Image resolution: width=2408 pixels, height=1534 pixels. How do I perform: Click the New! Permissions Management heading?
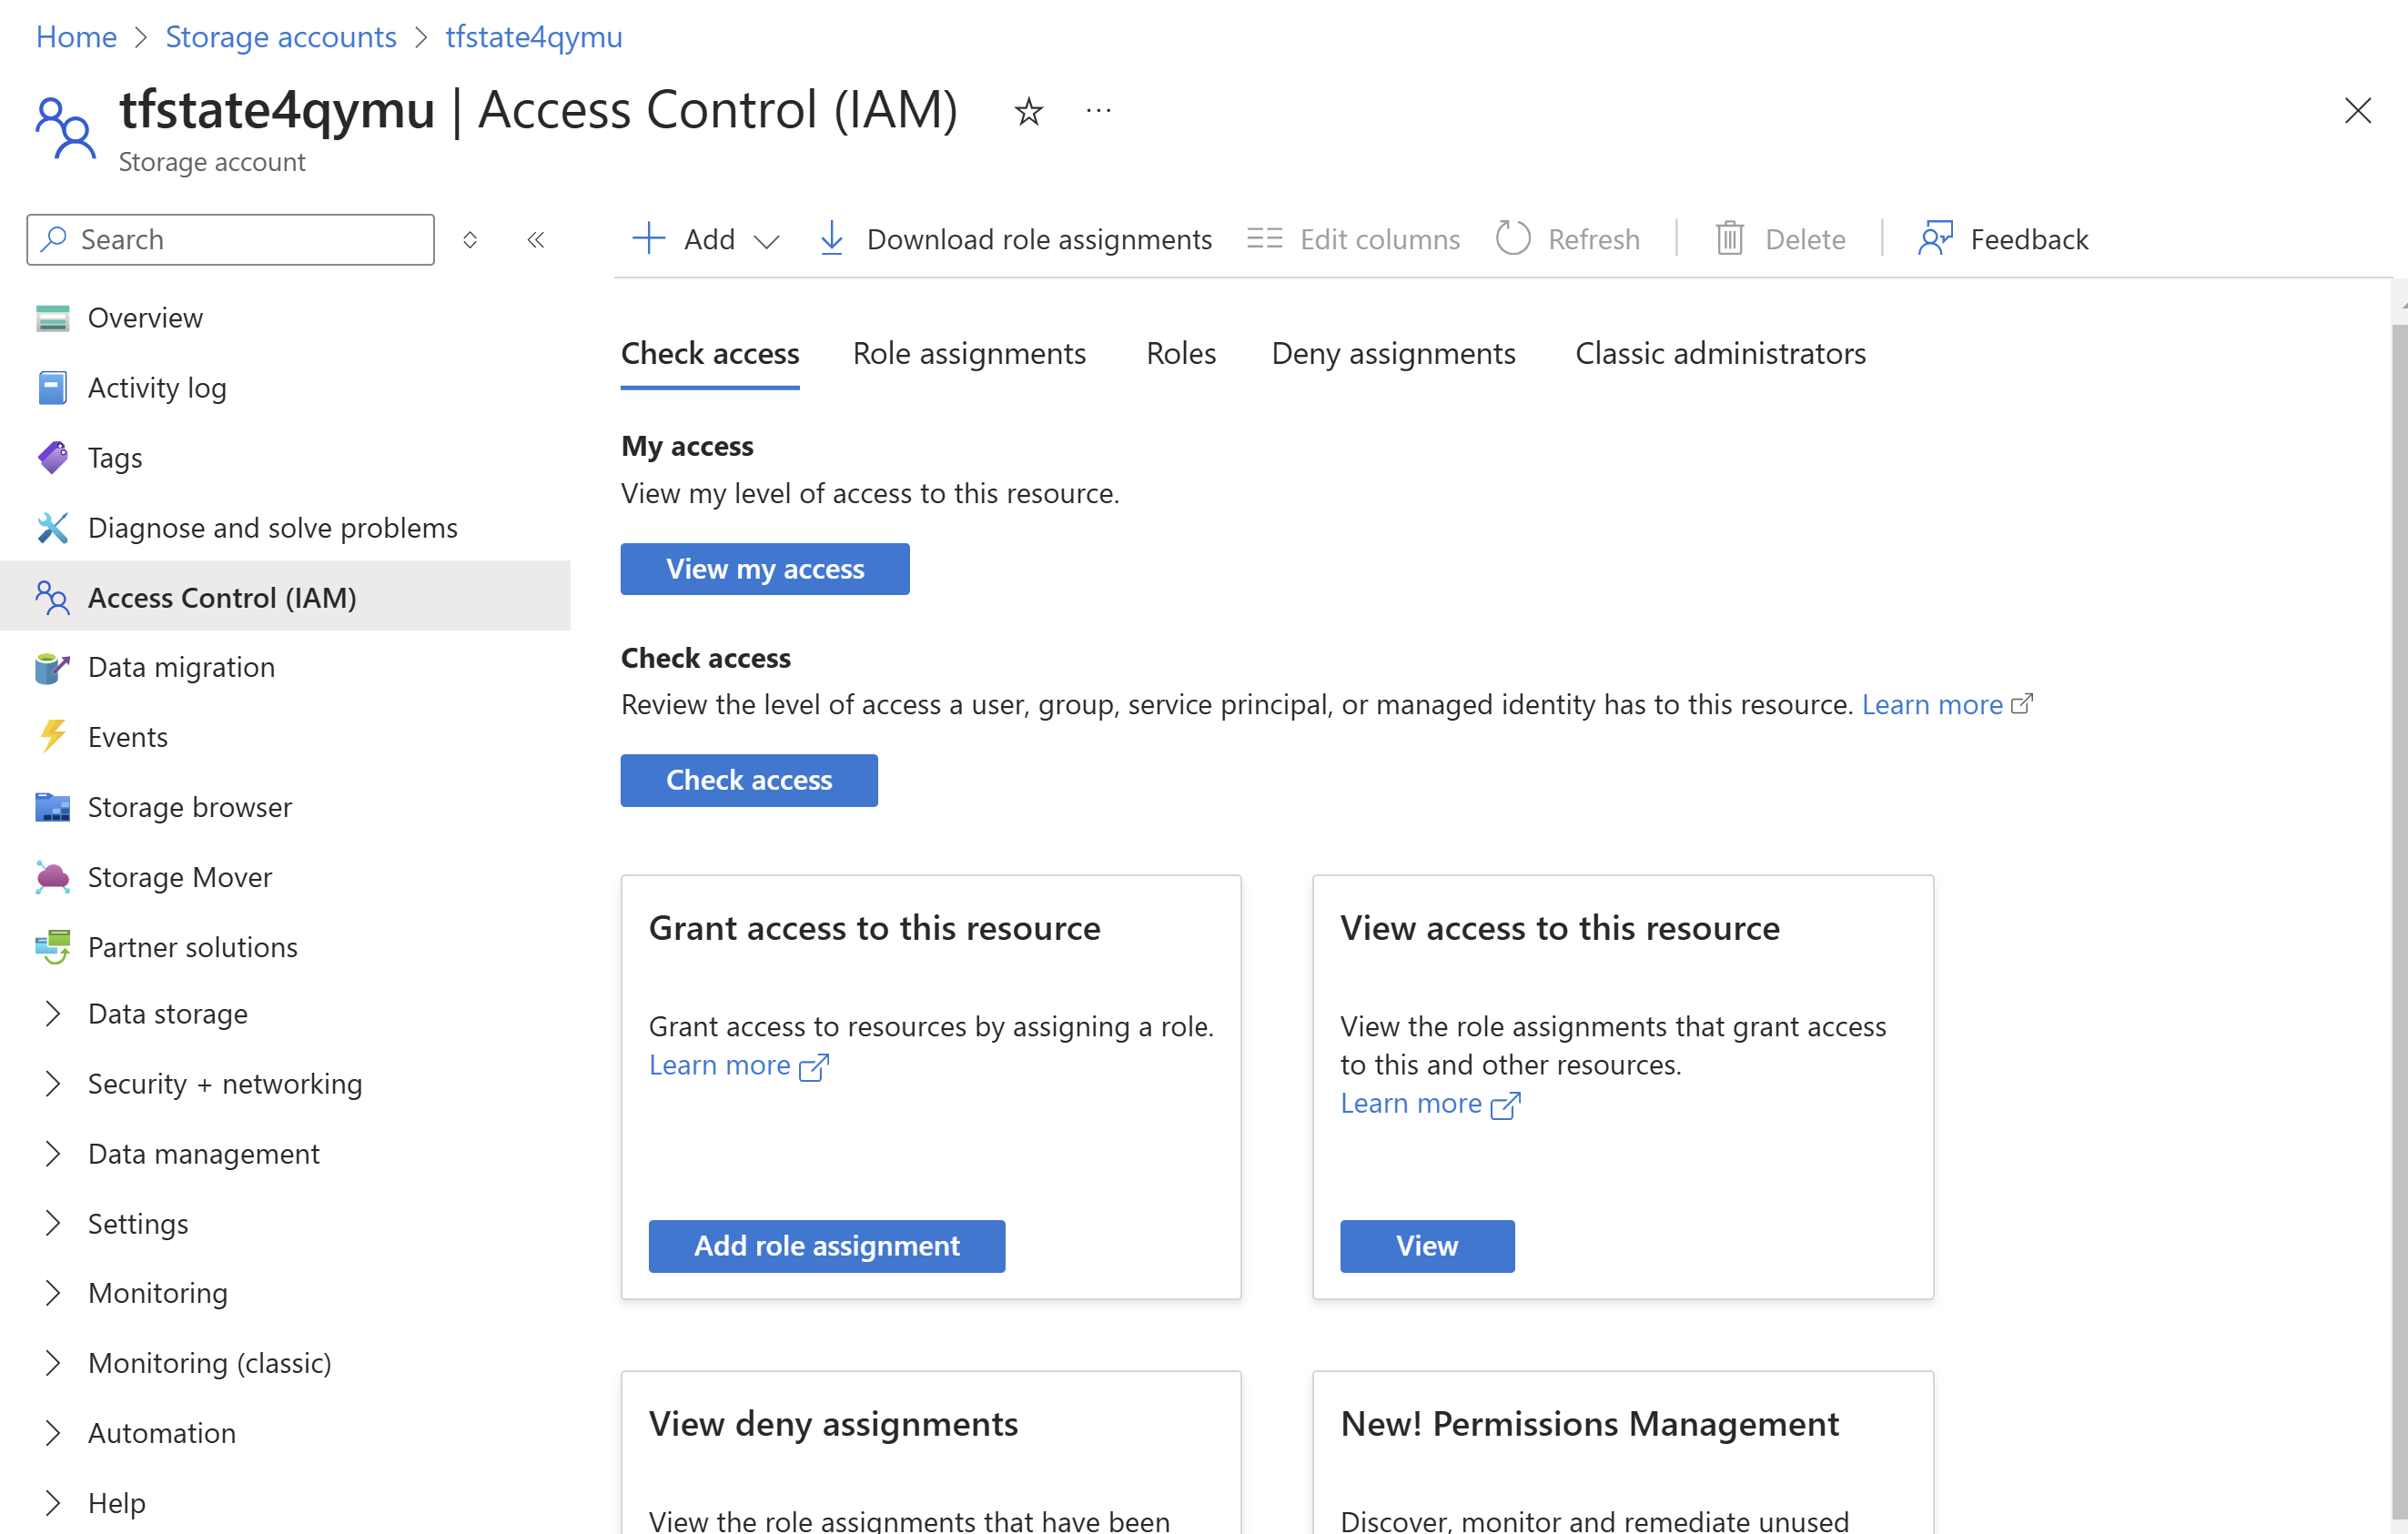1589,1424
